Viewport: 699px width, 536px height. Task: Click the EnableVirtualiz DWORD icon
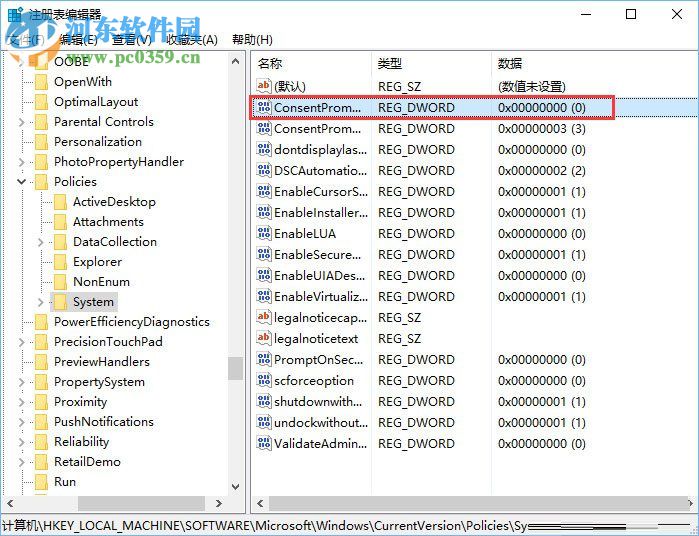tap(263, 296)
